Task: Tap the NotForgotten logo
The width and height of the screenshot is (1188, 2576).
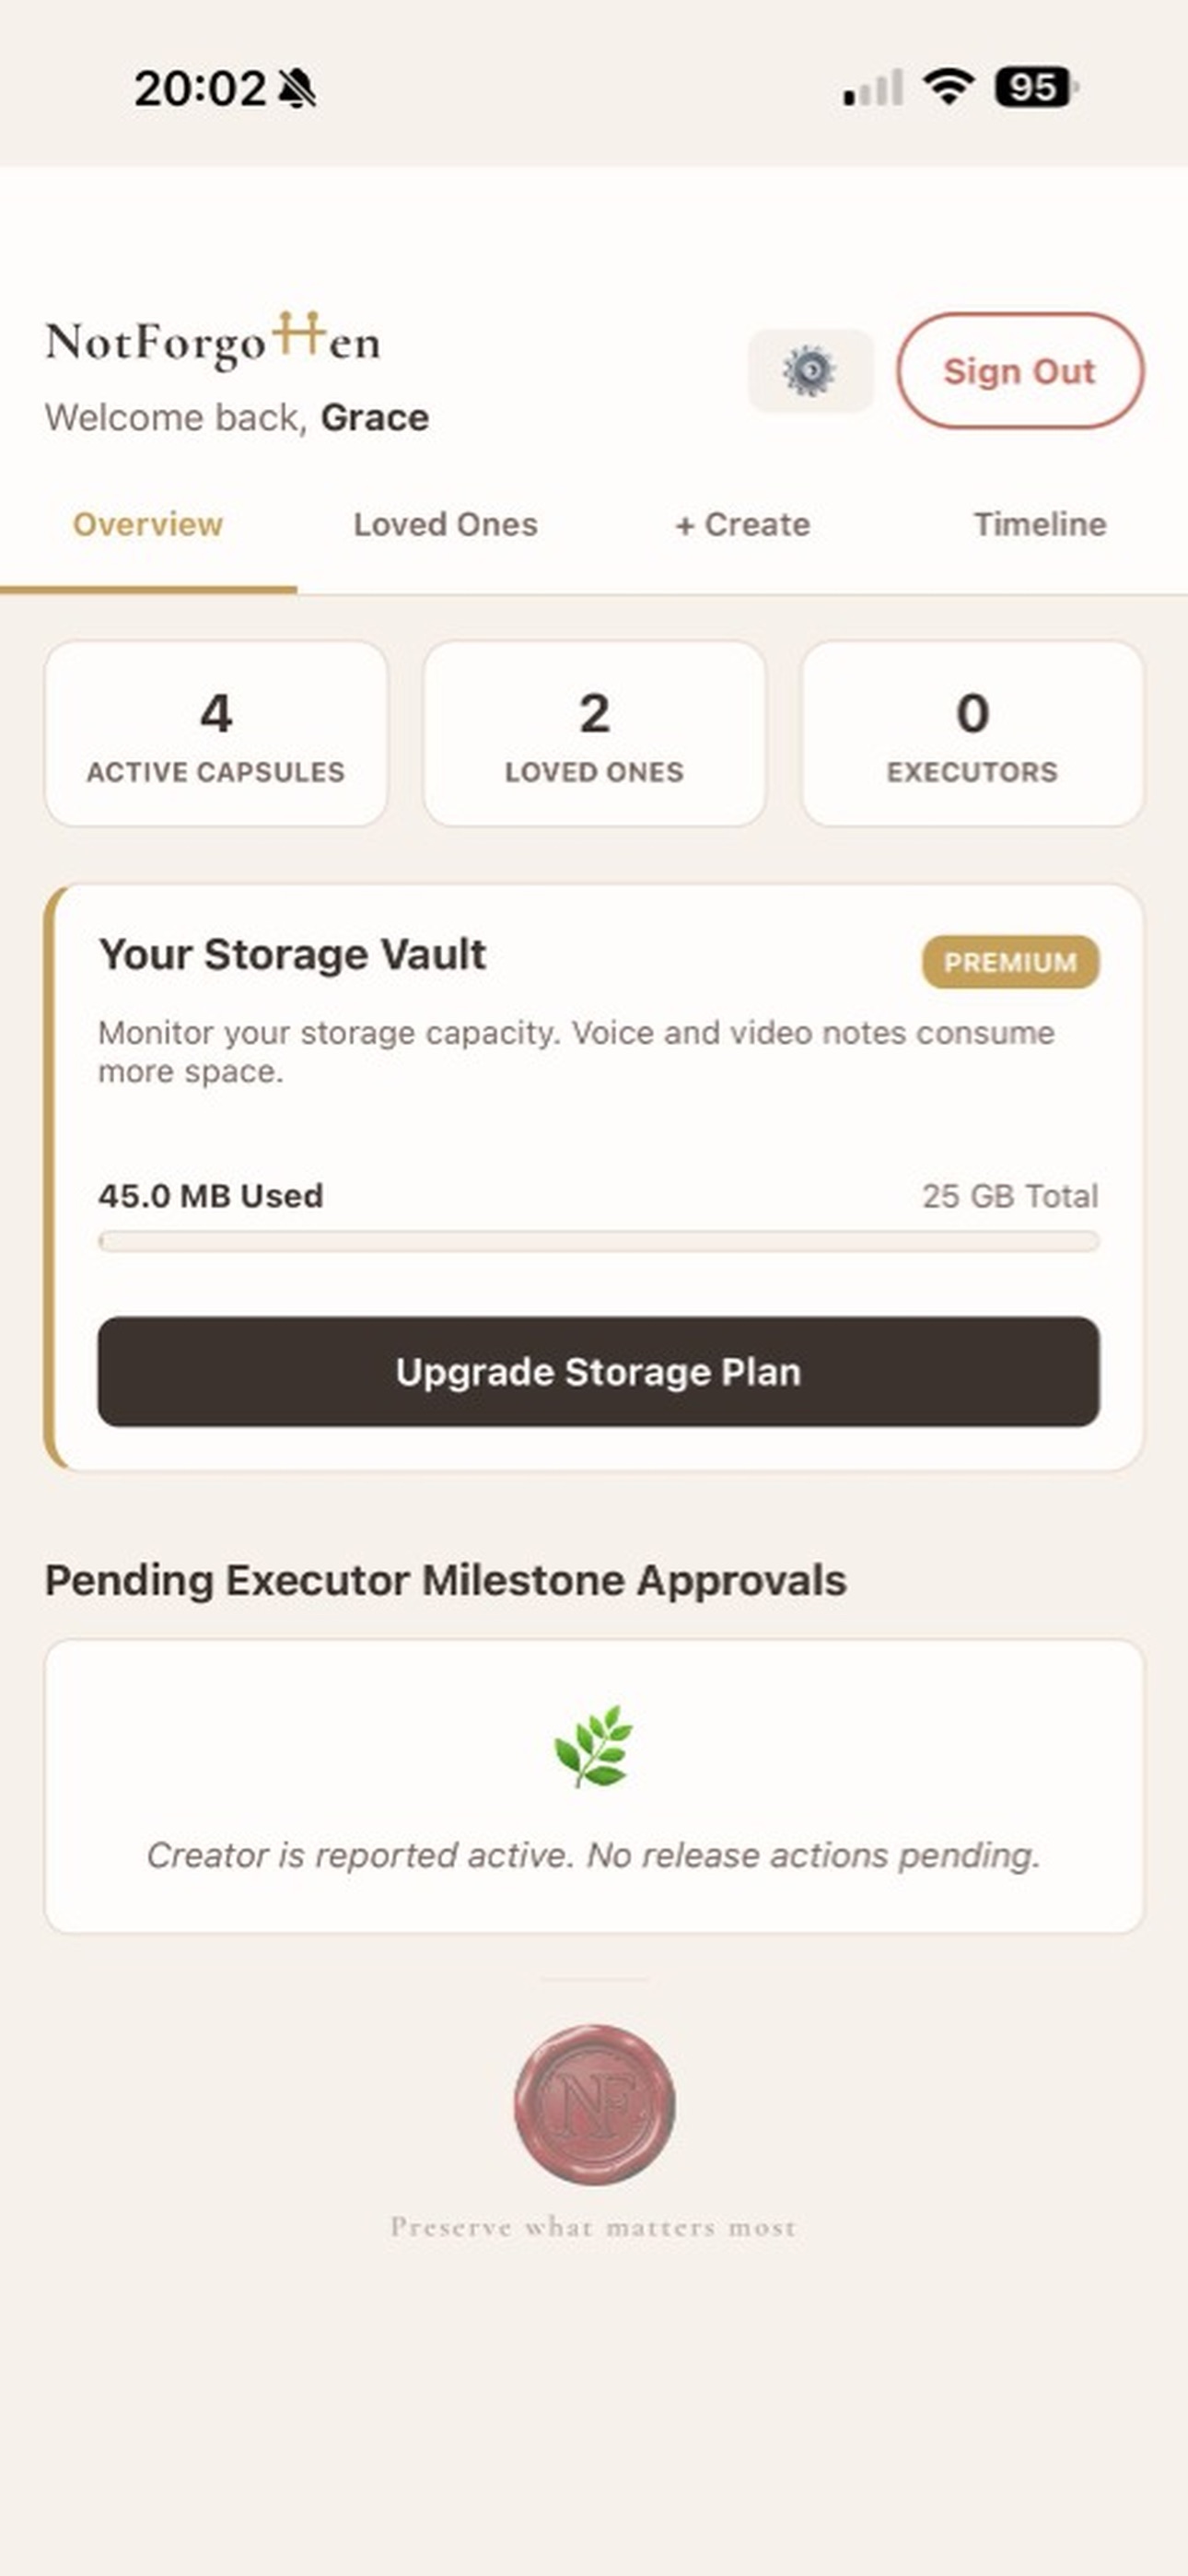Action: pyautogui.click(x=213, y=340)
